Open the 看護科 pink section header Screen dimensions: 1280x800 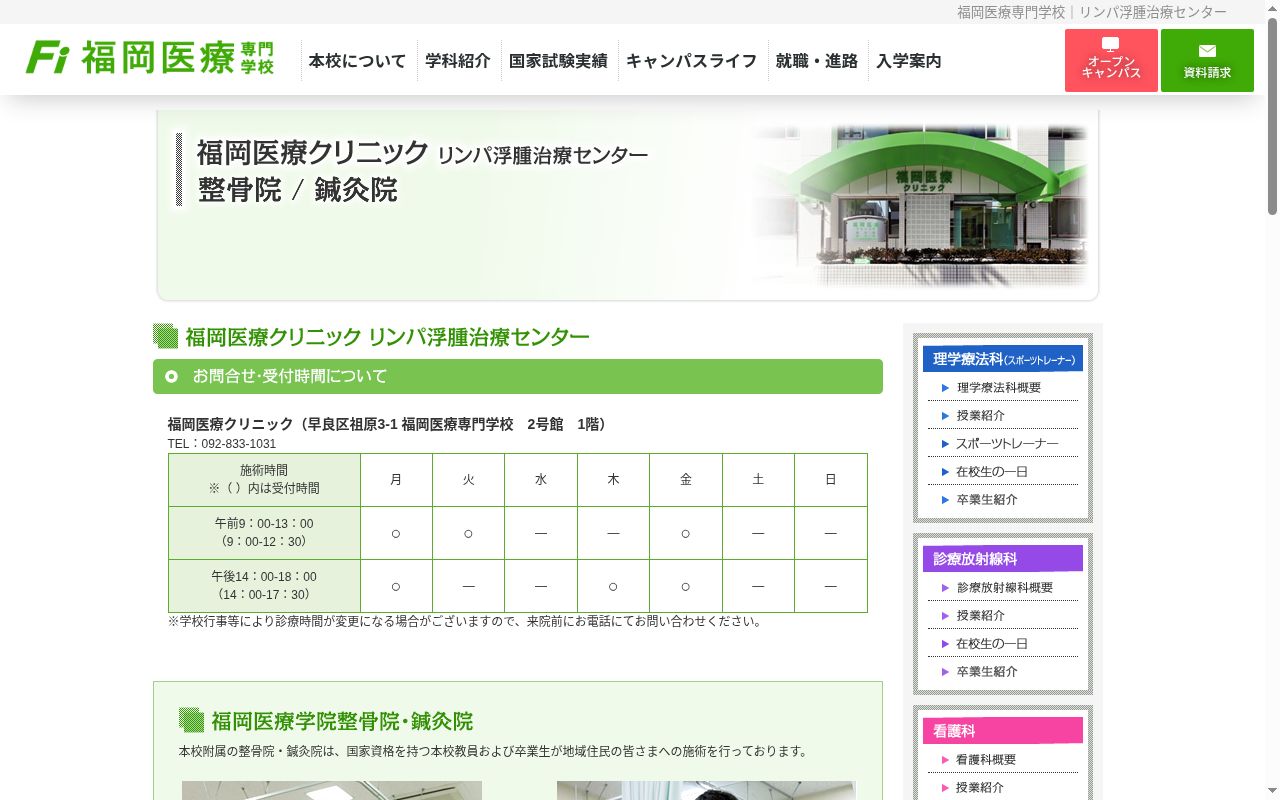click(1003, 731)
